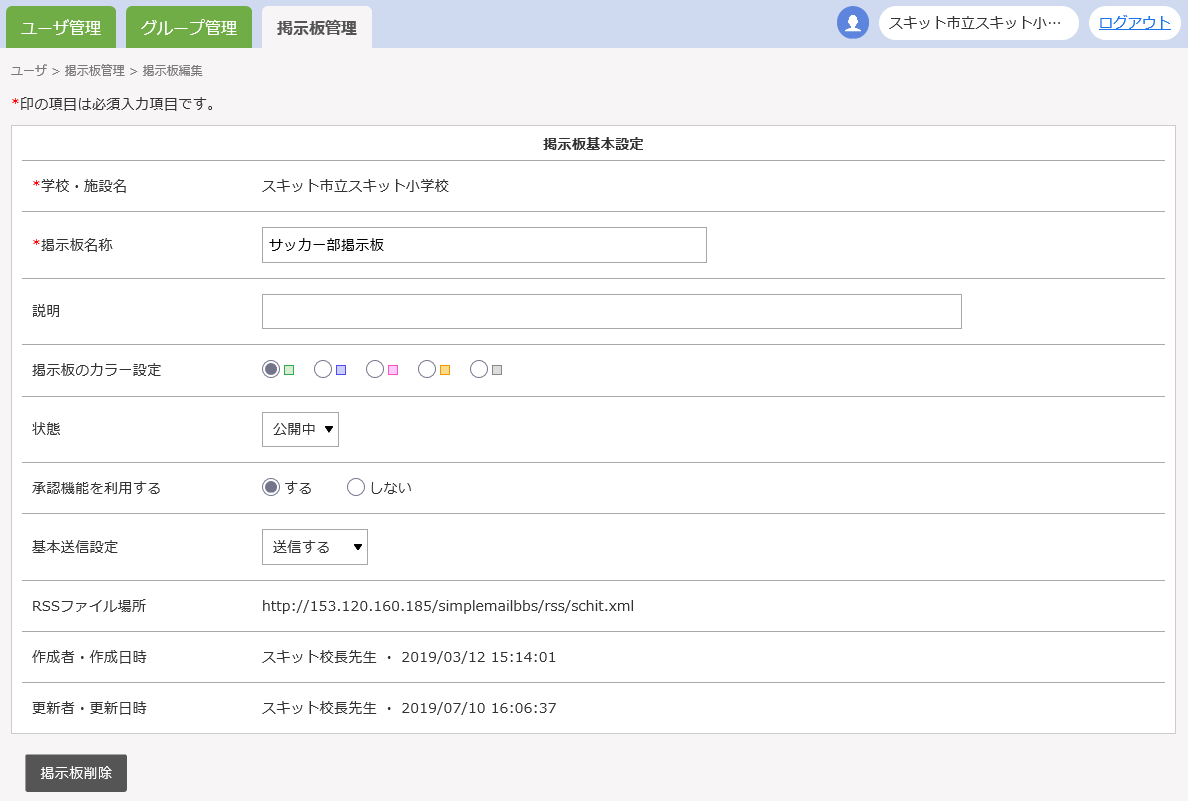Click the 説明 description input field
Screen dimensions: 1188x801
(611, 311)
